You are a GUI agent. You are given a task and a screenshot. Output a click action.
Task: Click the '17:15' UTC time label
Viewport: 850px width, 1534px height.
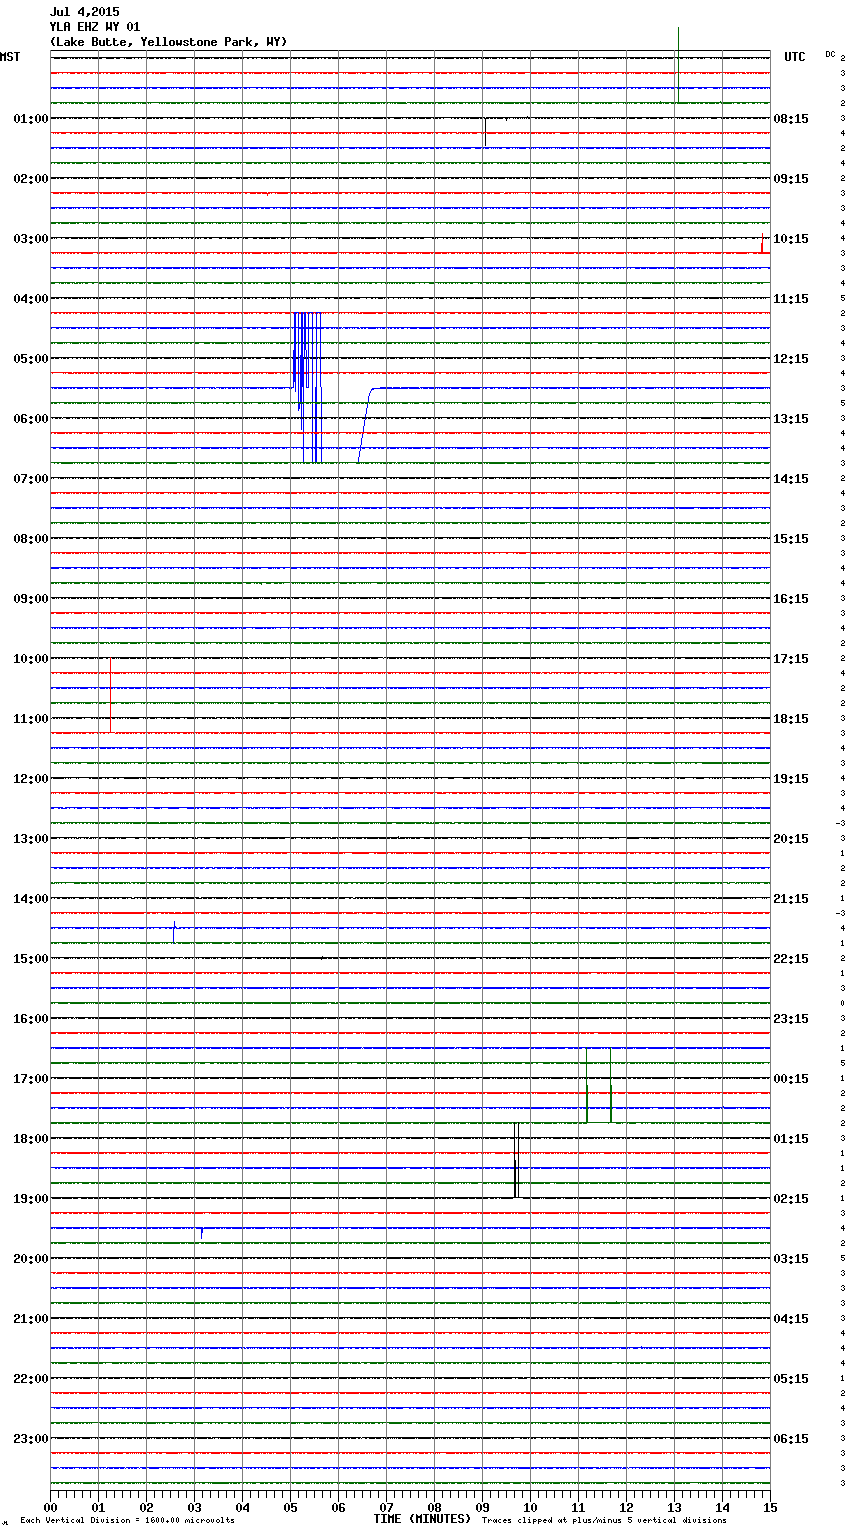pyautogui.click(x=791, y=659)
